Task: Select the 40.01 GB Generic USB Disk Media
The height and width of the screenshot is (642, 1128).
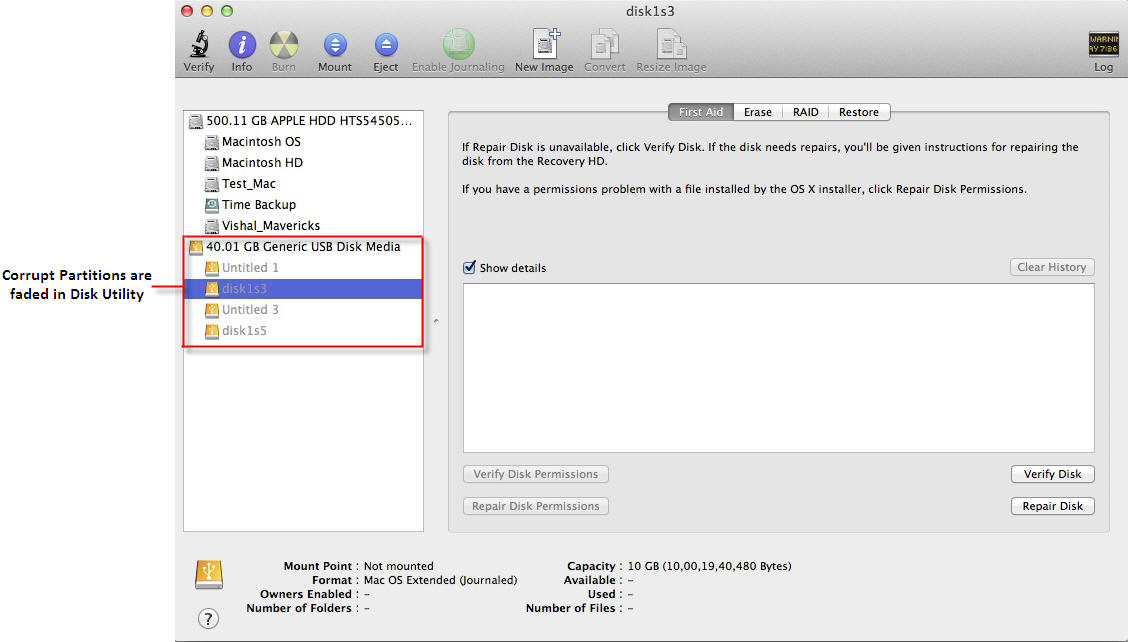Action: 303,247
